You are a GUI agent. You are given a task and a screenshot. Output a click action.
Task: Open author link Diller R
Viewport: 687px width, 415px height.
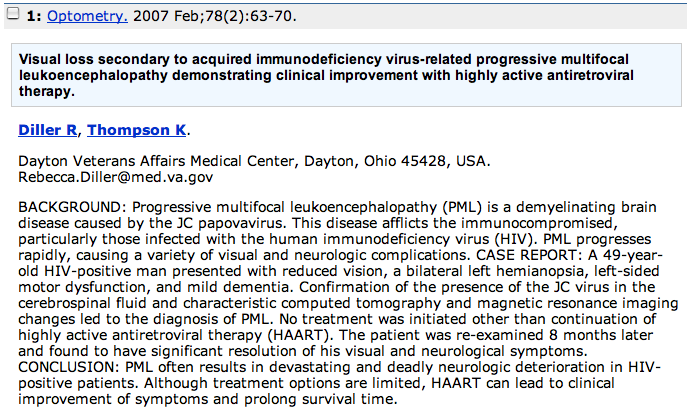pyautogui.click(x=47, y=130)
